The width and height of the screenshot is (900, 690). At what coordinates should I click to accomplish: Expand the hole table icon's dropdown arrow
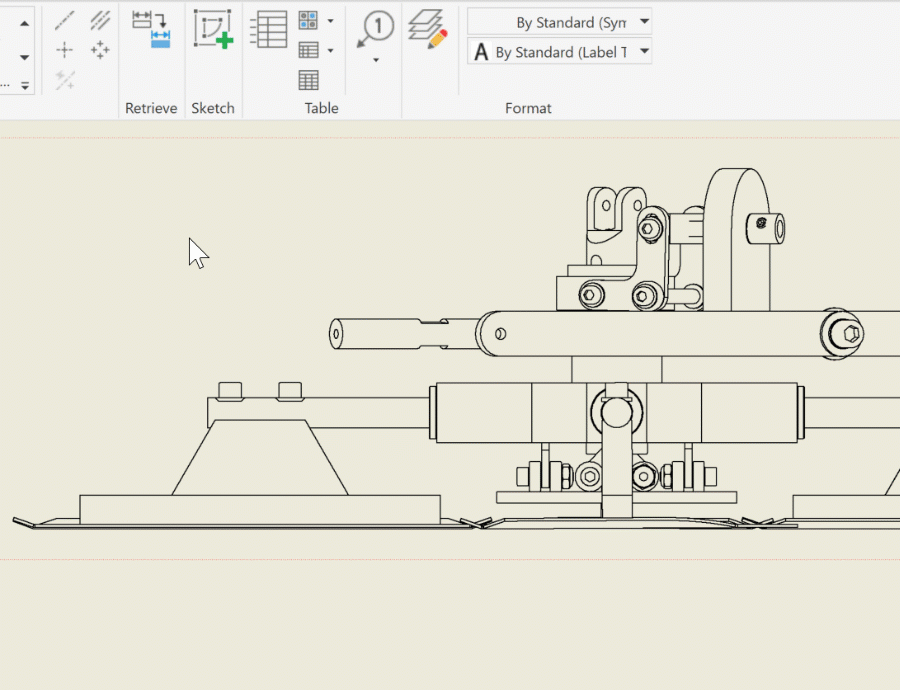tap(331, 20)
